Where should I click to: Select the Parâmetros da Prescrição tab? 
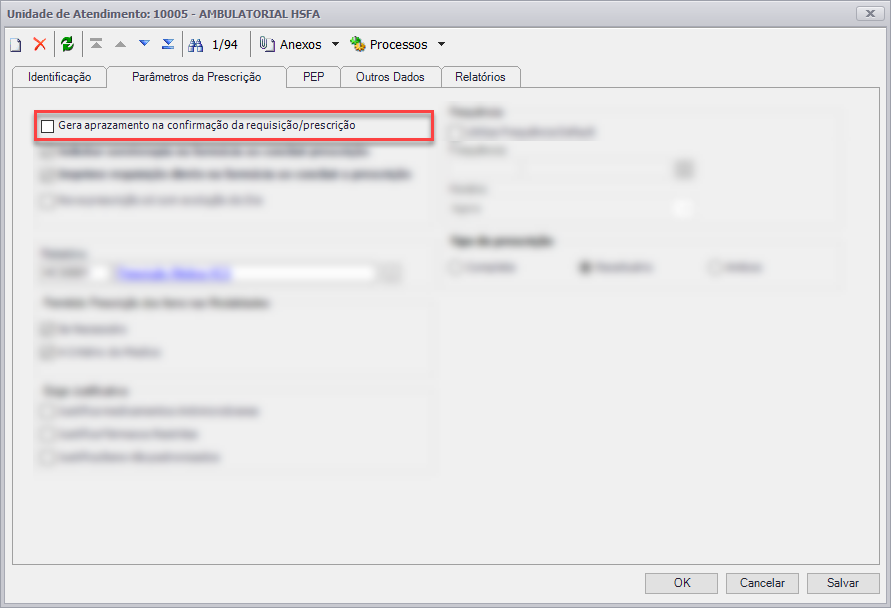pyautogui.click(x=197, y=77)
